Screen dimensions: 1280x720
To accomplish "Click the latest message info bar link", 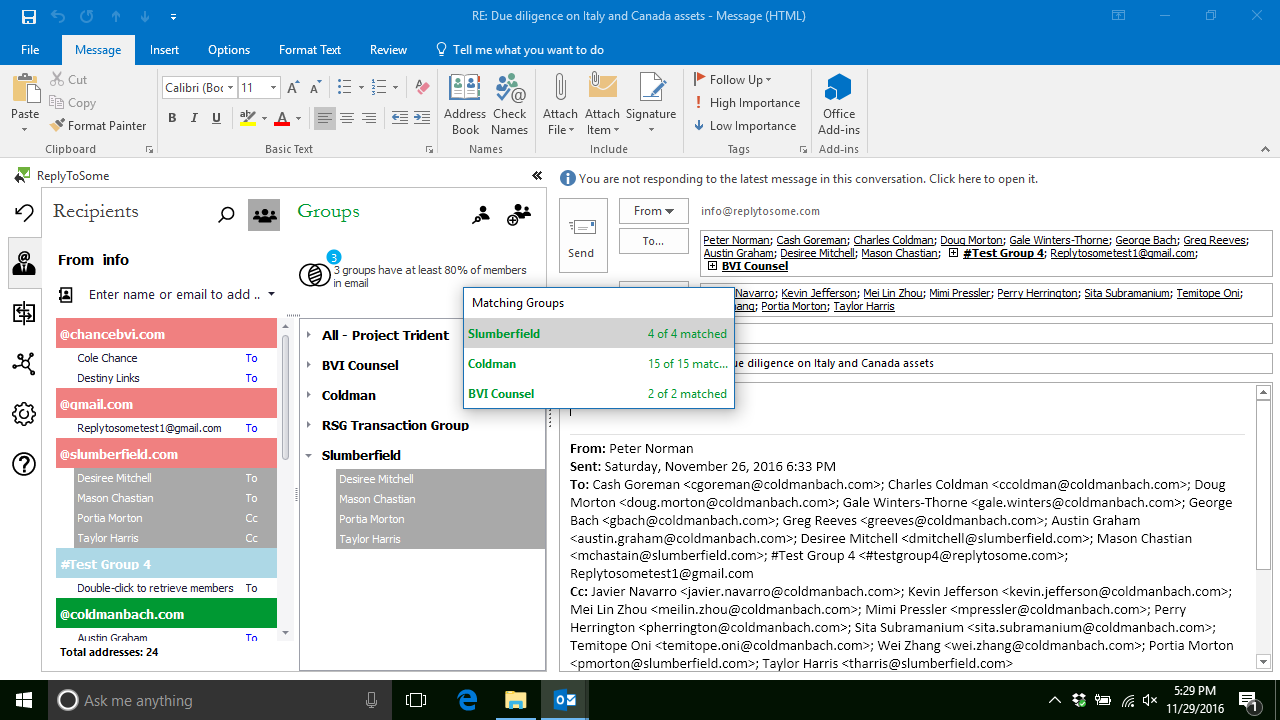I will point(808,179).
